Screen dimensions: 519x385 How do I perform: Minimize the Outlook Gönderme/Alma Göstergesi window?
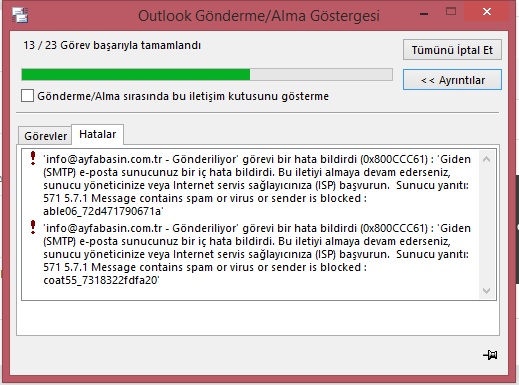click(x=424, y=14)
